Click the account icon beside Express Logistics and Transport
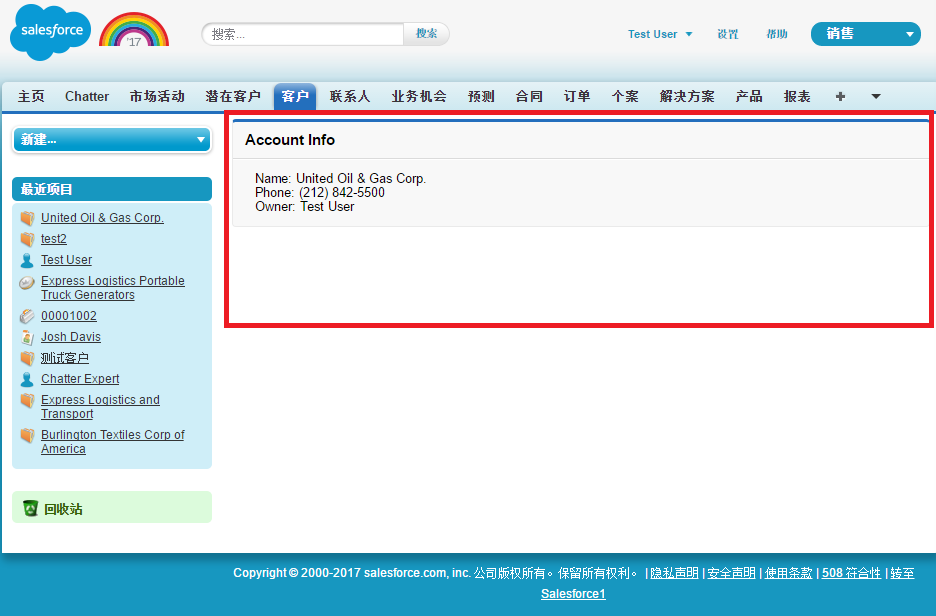The width and height of the screenshot is (936, 616). [x=27, y=400]
